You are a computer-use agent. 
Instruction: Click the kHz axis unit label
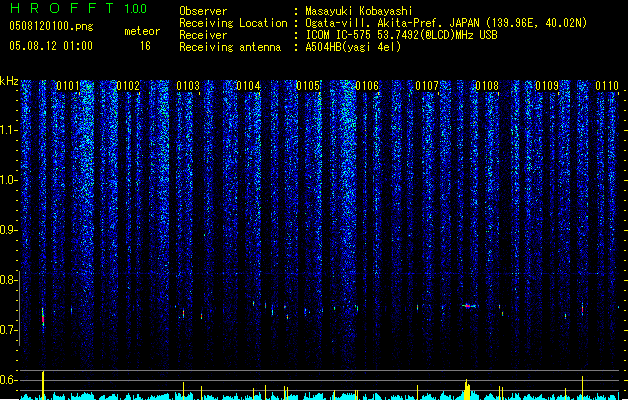click(9, 81)
